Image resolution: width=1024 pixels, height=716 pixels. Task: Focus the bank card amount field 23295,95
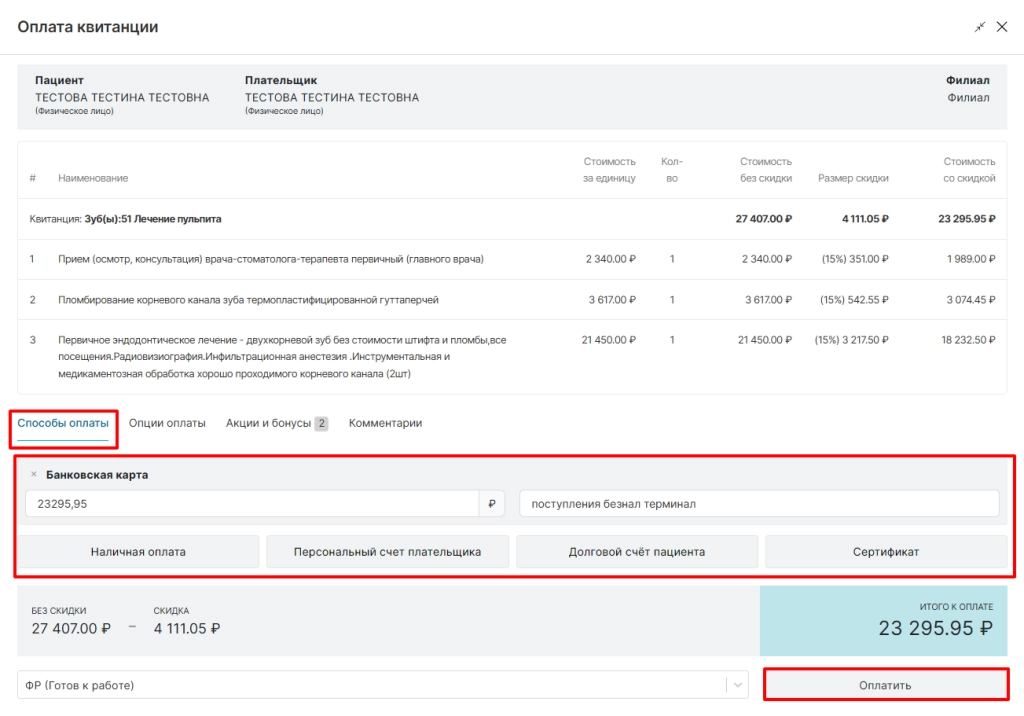pos(252,504)
